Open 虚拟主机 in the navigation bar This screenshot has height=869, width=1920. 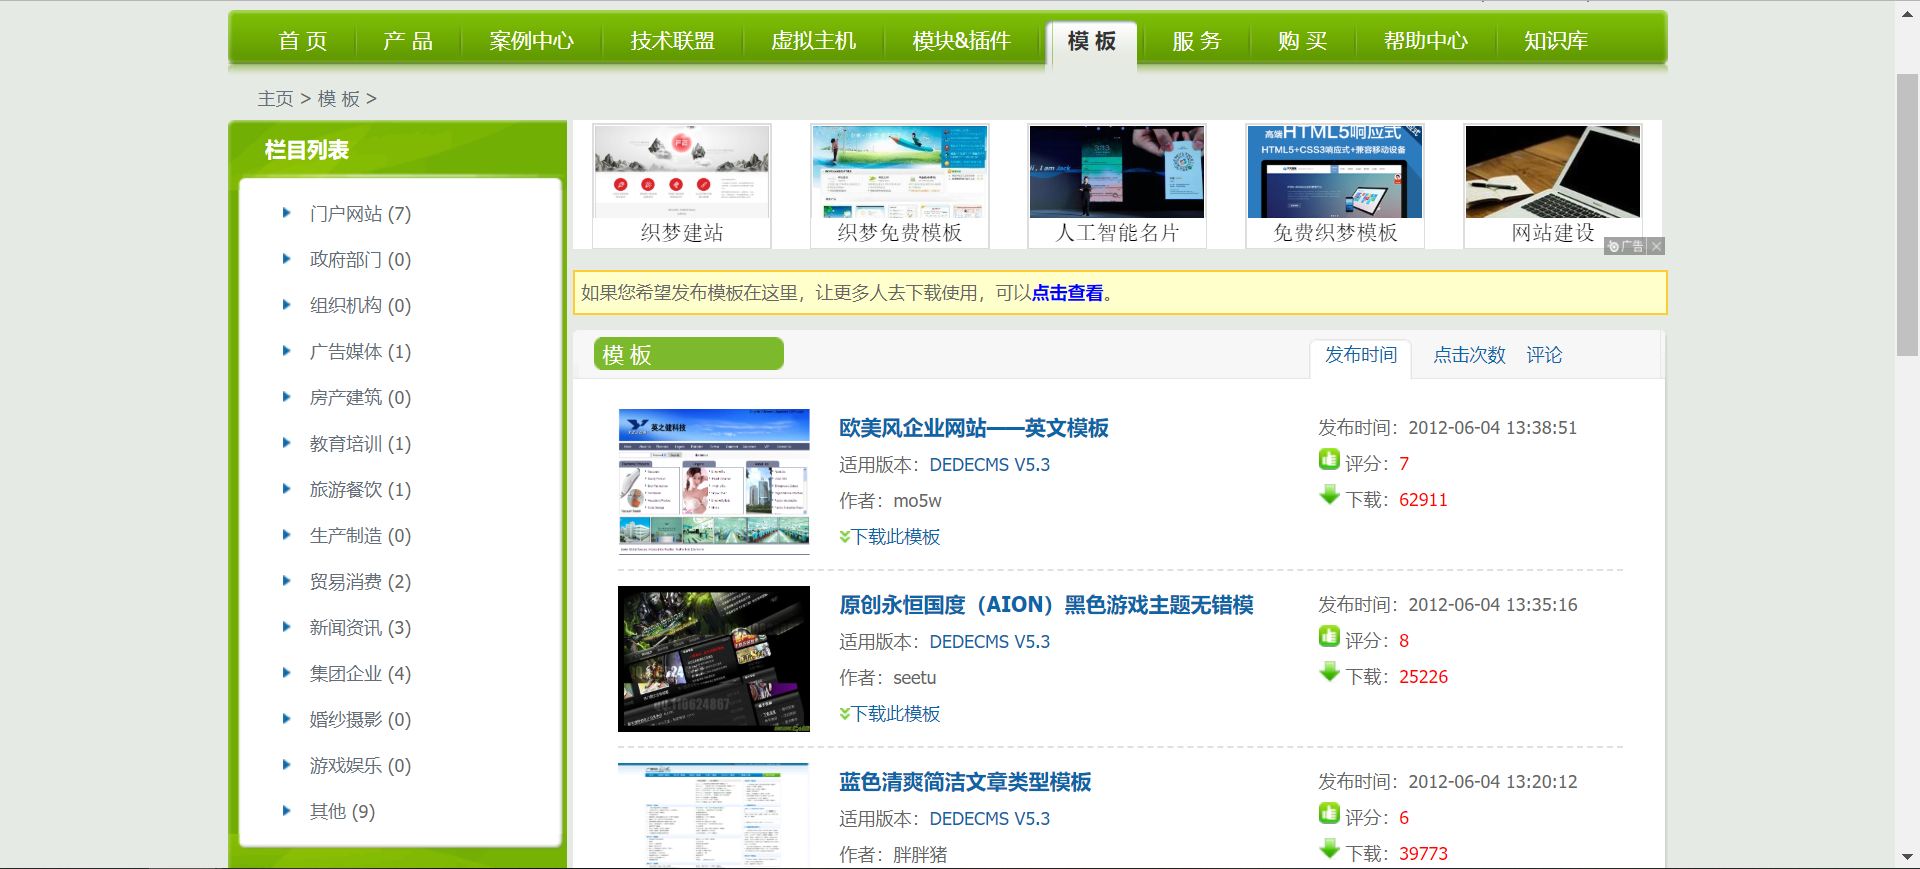(813, 41)
